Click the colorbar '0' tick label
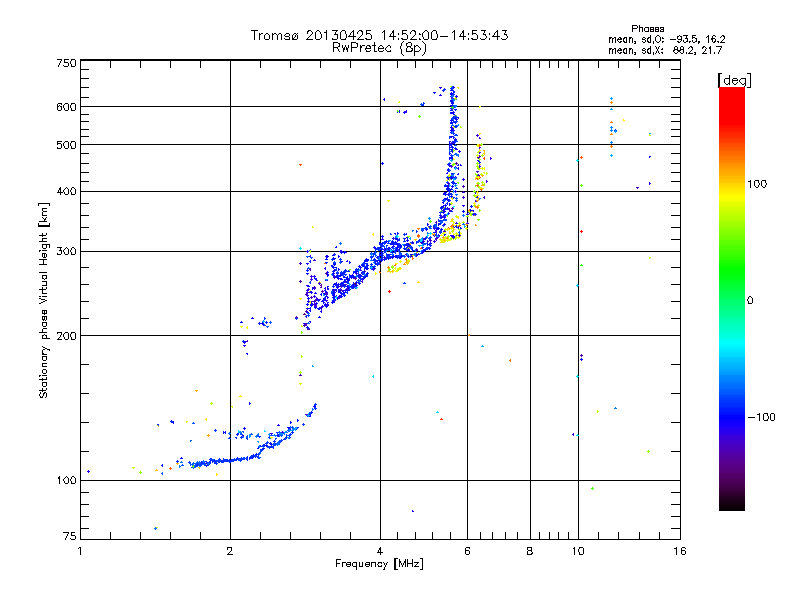The image size is (800, 600). pyautogui.click(x=750, y=301)
